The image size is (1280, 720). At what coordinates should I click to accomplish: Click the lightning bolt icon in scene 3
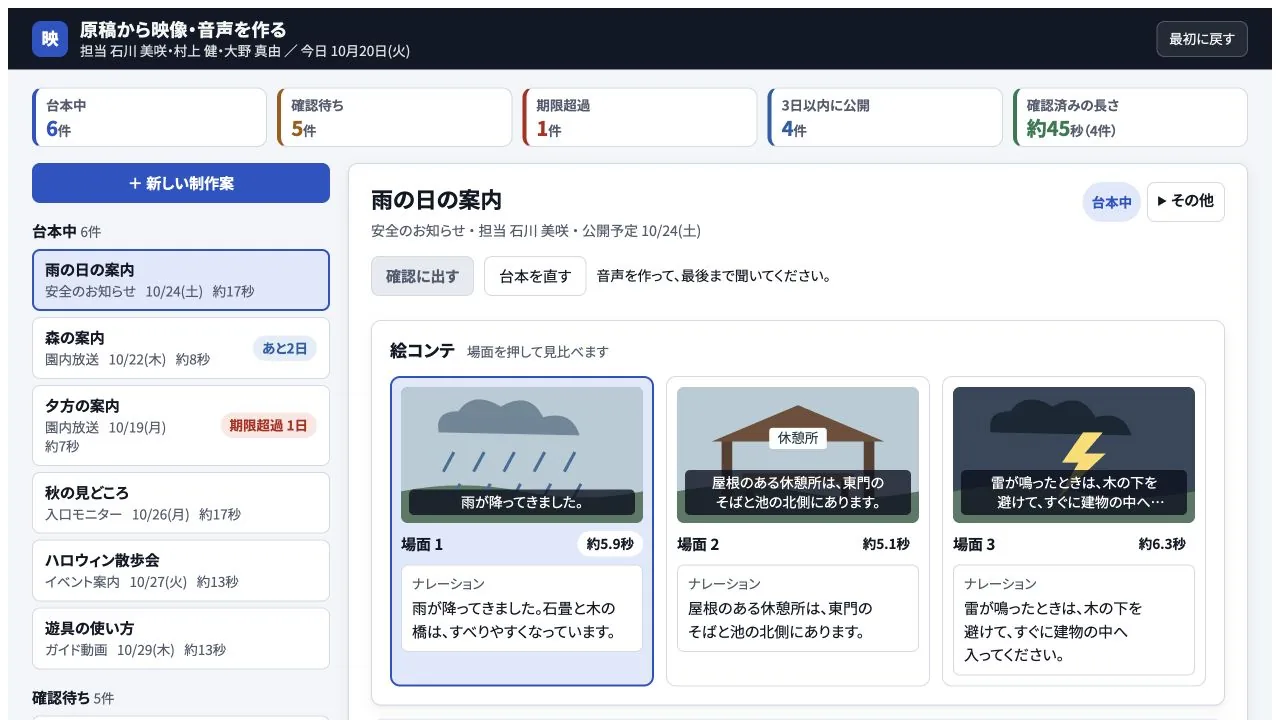[1083, 452]
